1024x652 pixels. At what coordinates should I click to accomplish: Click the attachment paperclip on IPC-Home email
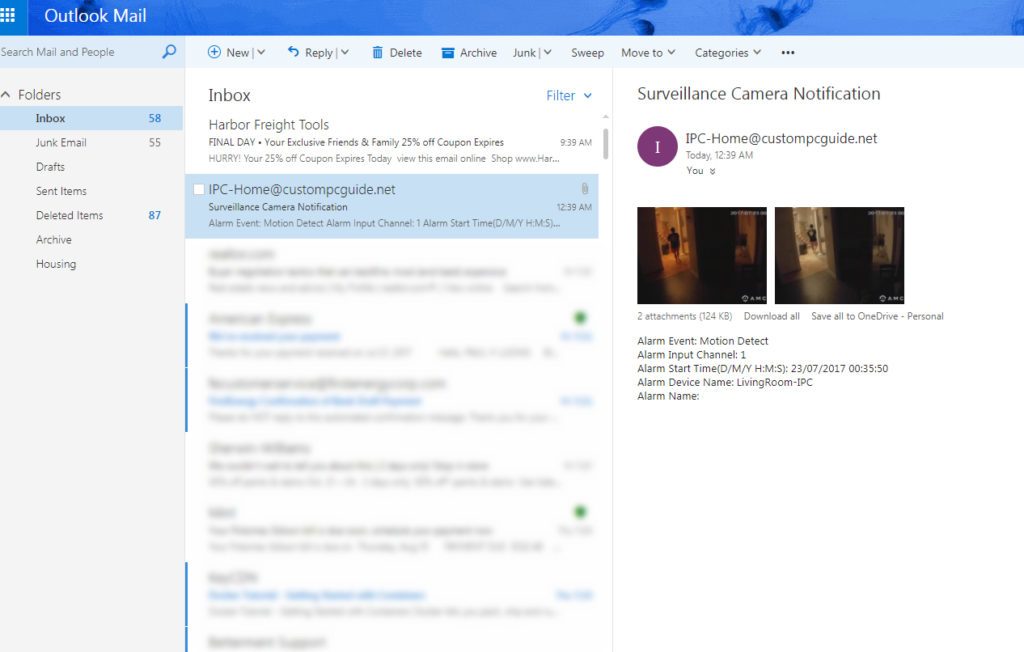(584, 189)
